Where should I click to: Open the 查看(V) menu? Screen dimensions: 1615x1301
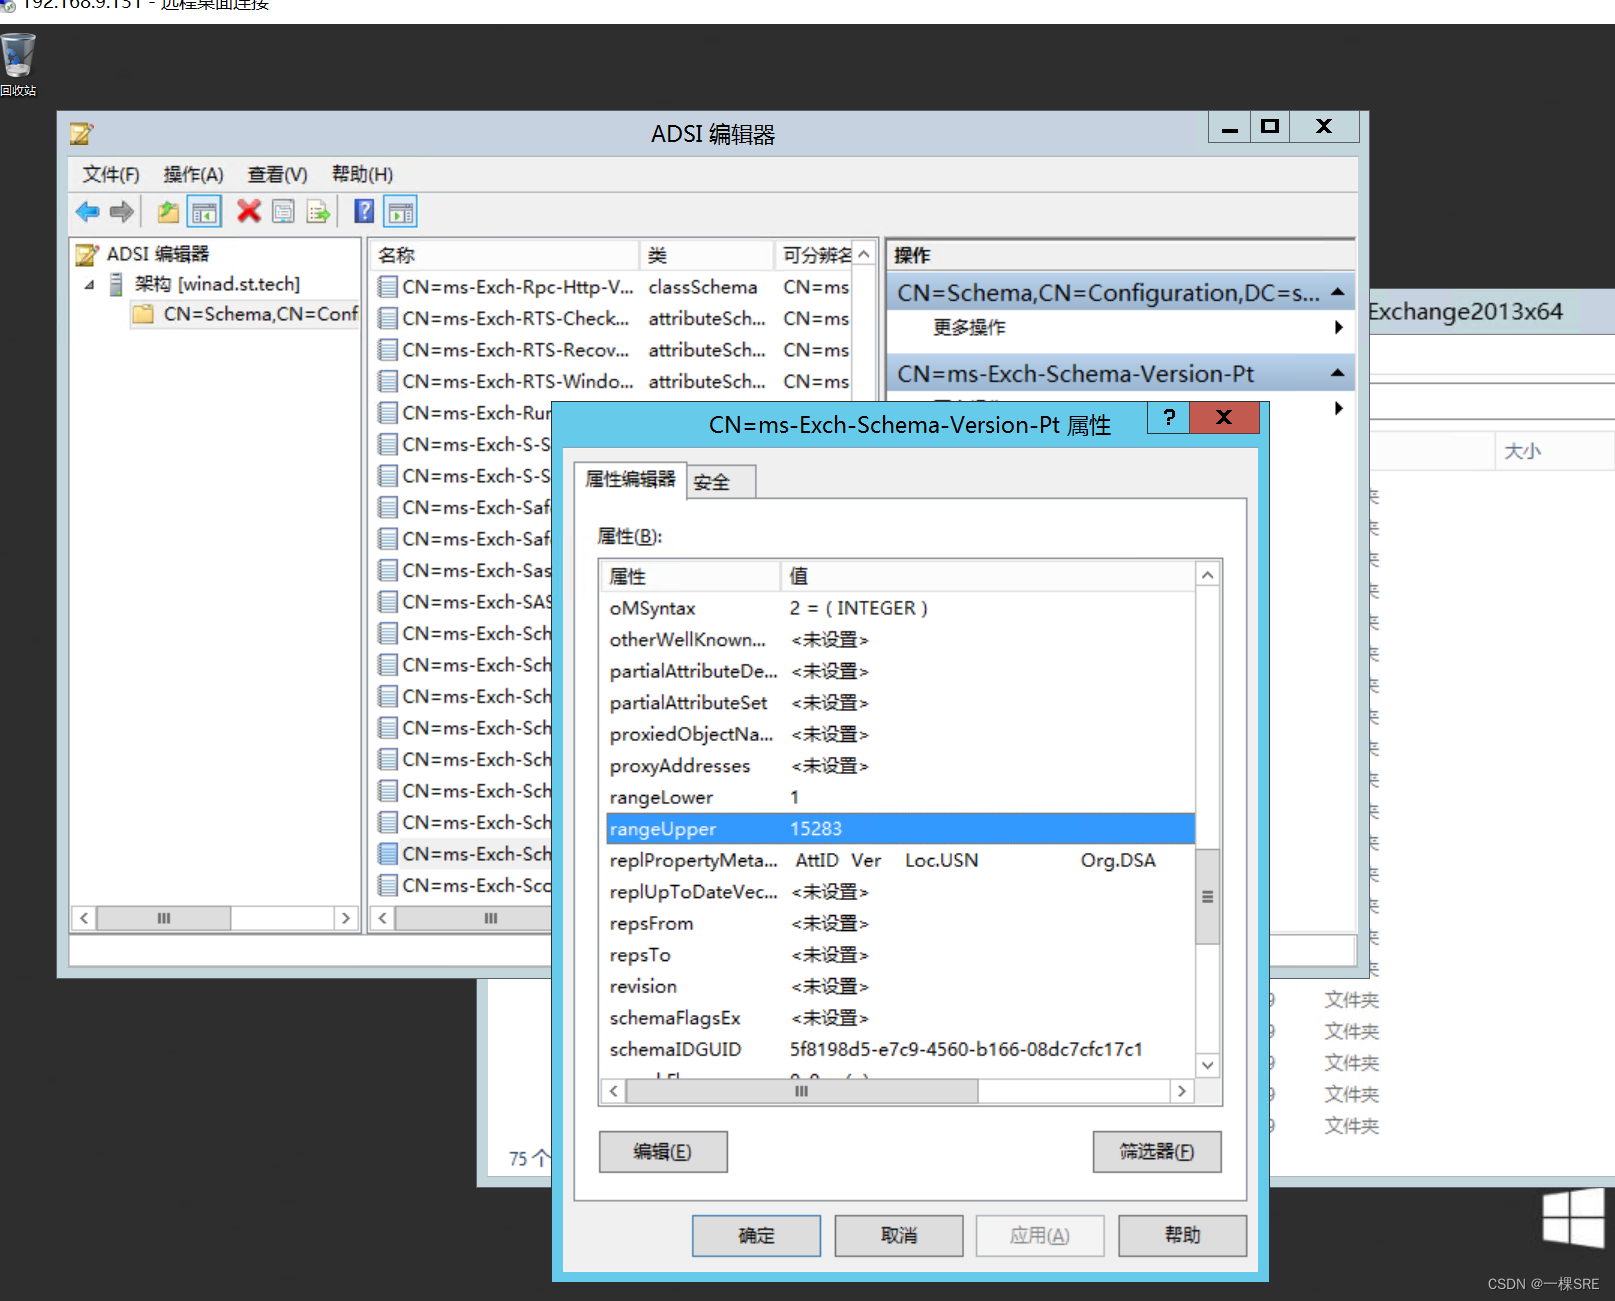coord(277,174)
